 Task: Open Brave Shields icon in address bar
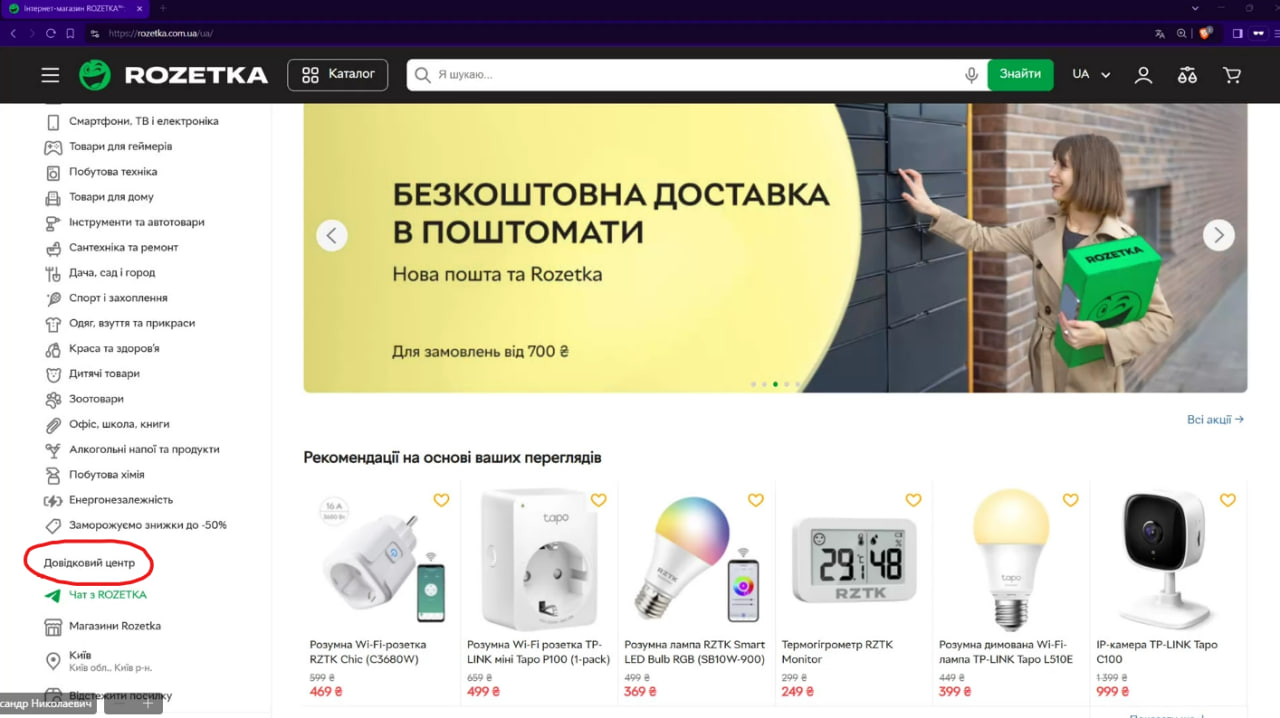[1205, 33]
